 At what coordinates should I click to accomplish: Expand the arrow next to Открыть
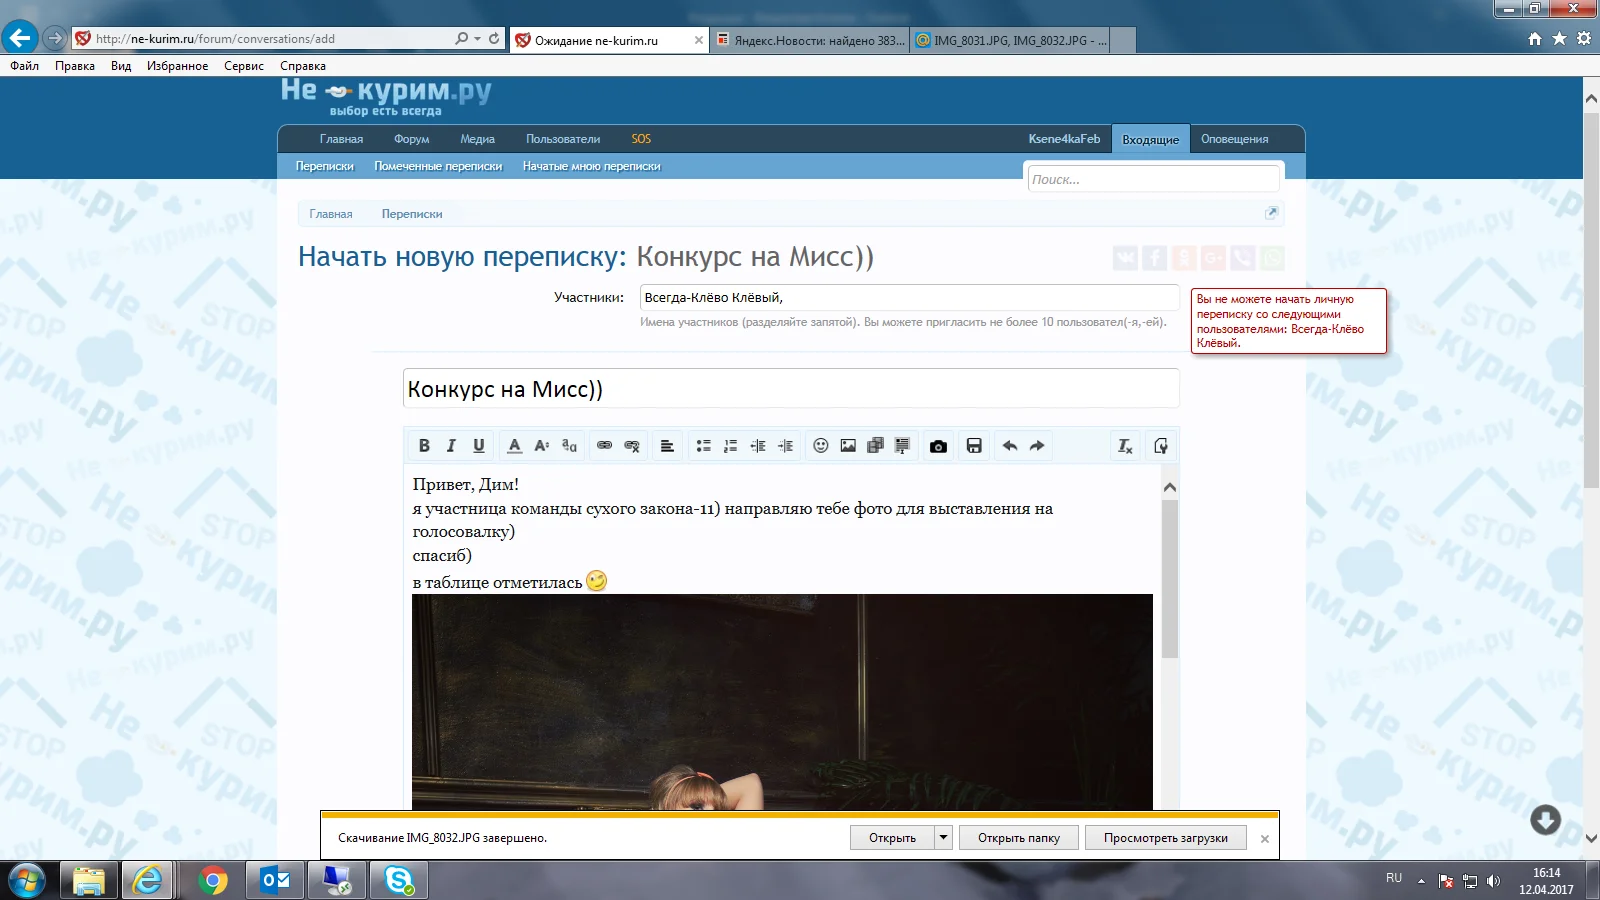click(x=943, y=838)
